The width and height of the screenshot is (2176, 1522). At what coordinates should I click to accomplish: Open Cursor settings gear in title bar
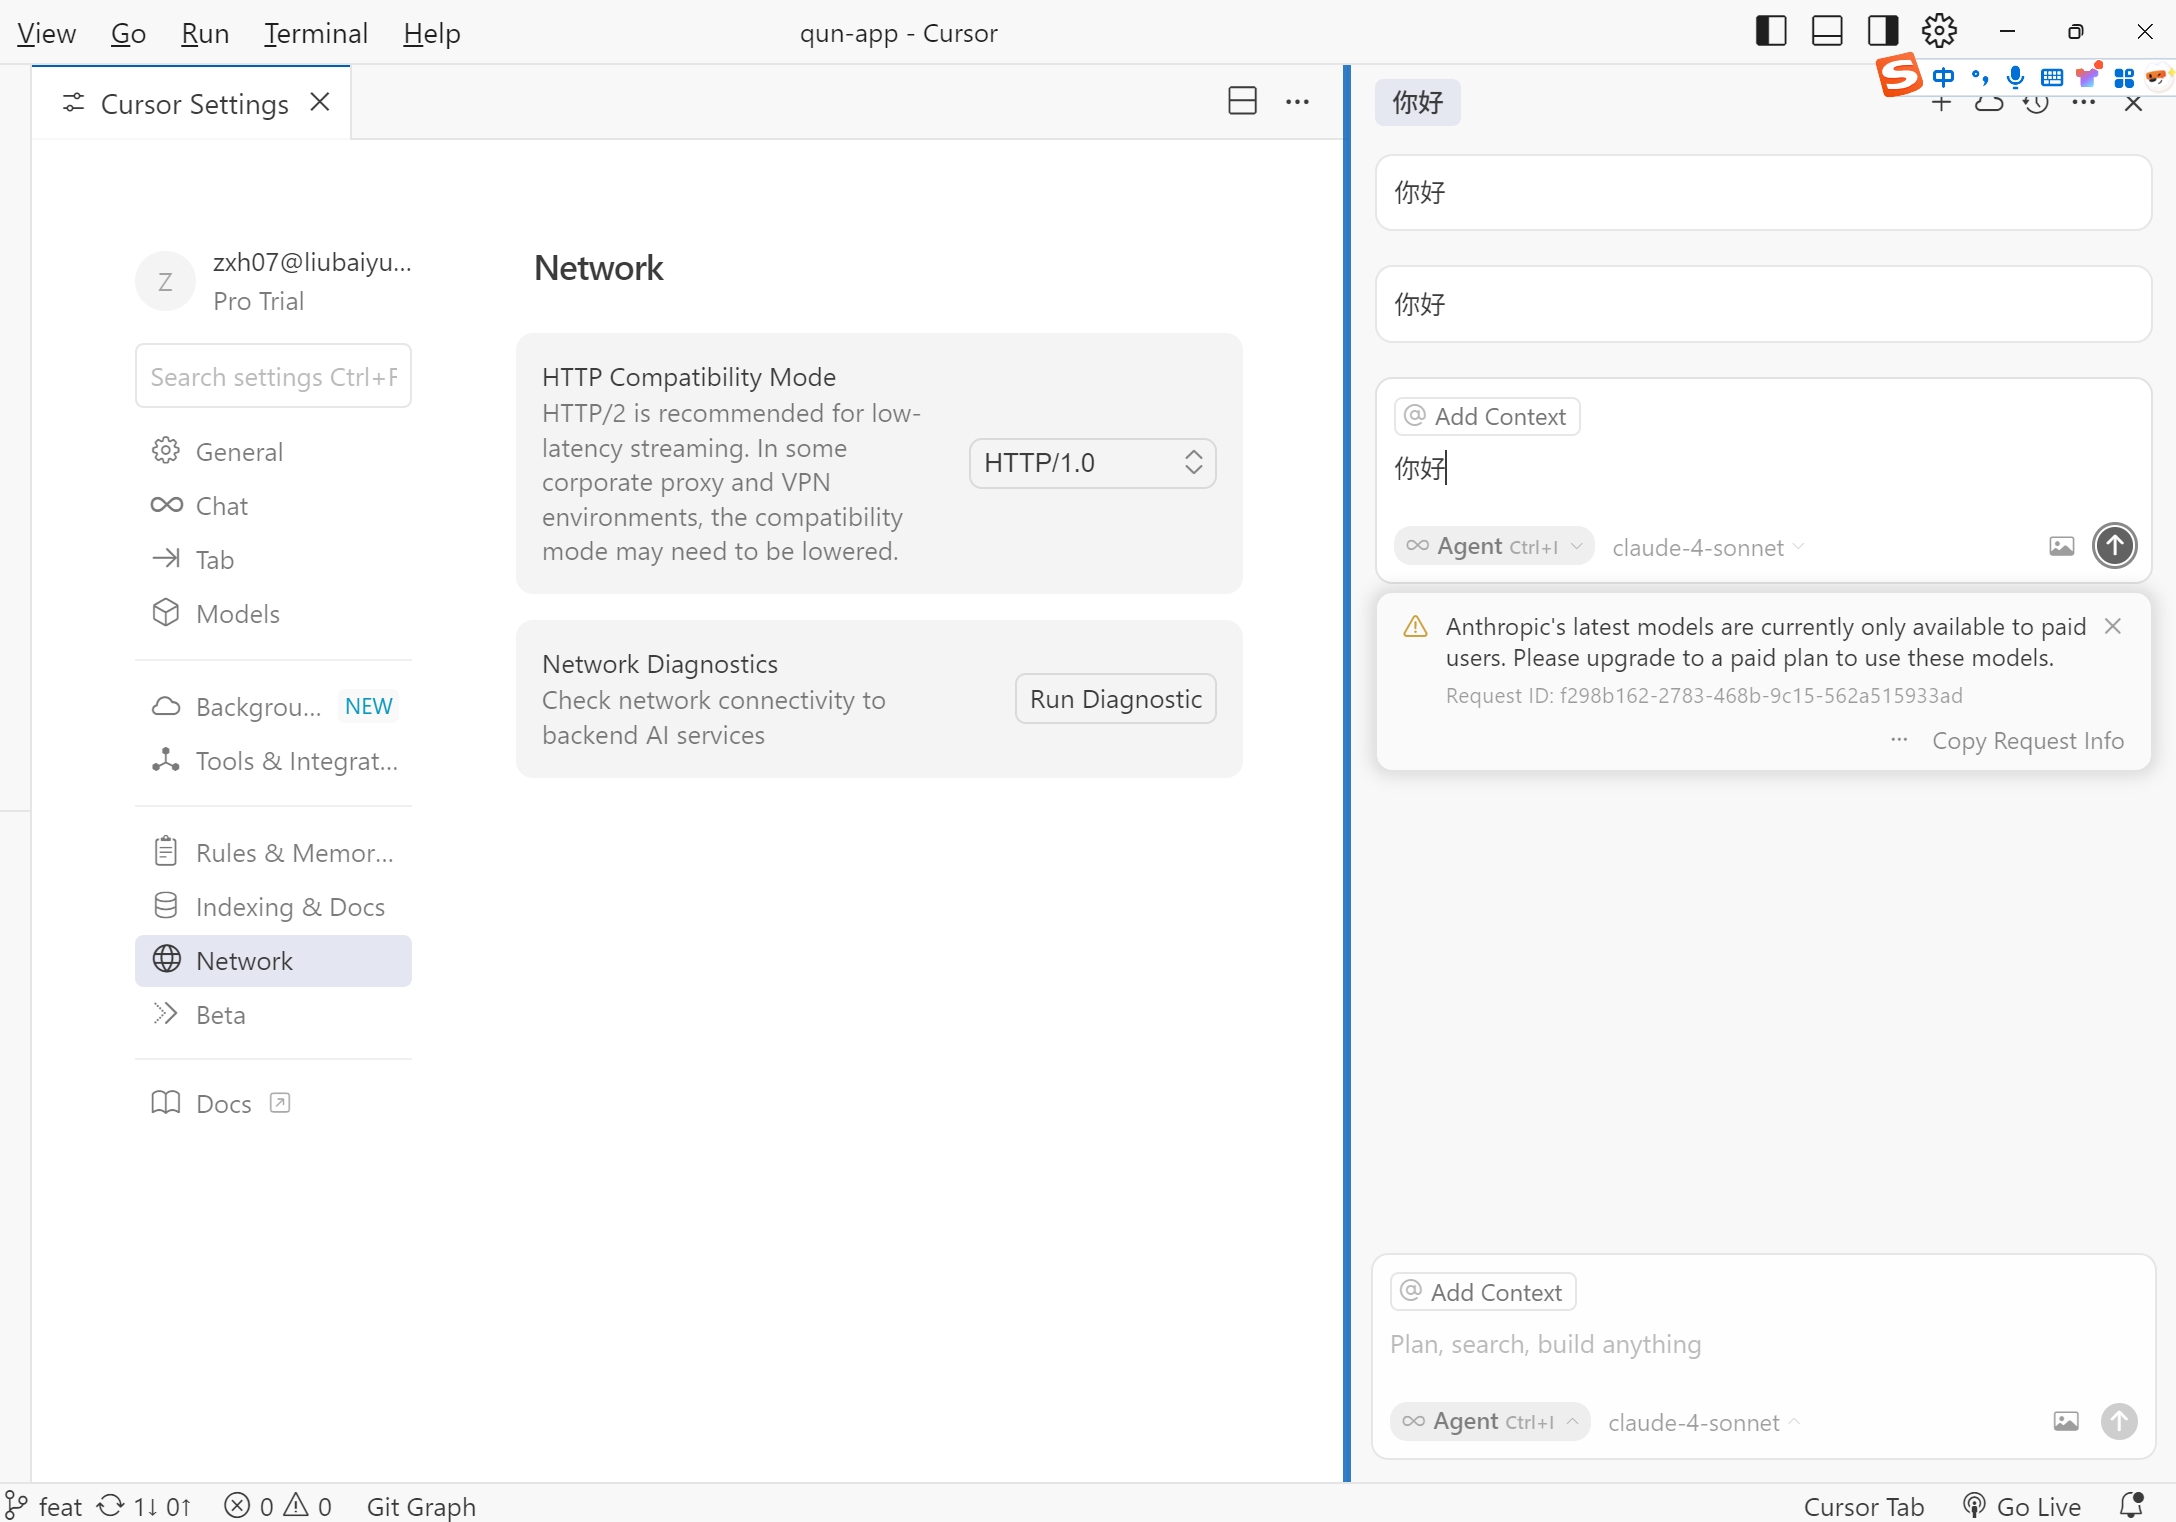(1939, 31)
